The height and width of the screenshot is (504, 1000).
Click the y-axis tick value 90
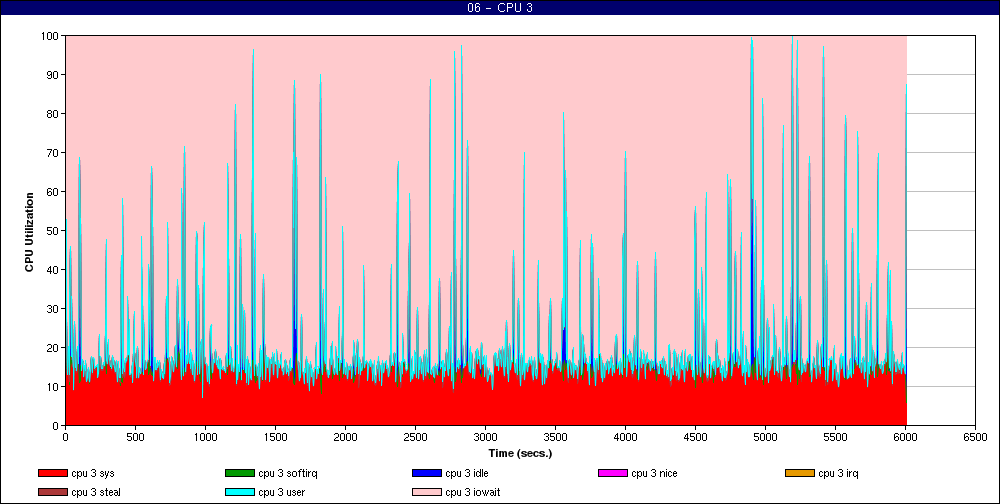click(x=53, y=75)
